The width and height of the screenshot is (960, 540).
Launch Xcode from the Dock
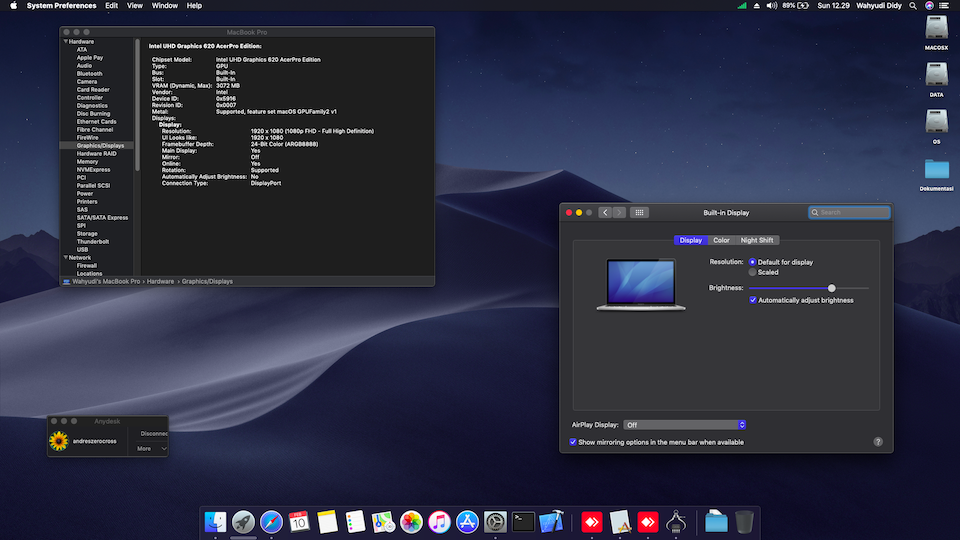[551, 521]
